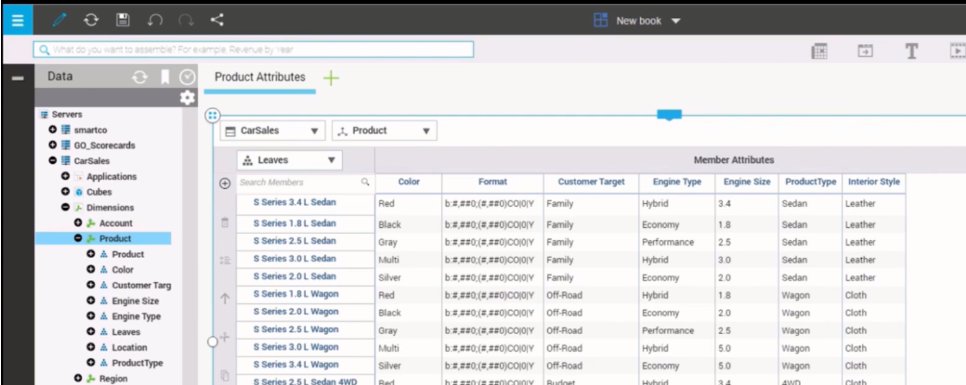Save the book with floppy icon
Viewport: 966px width, 385px height.
[x=123, y=20]
